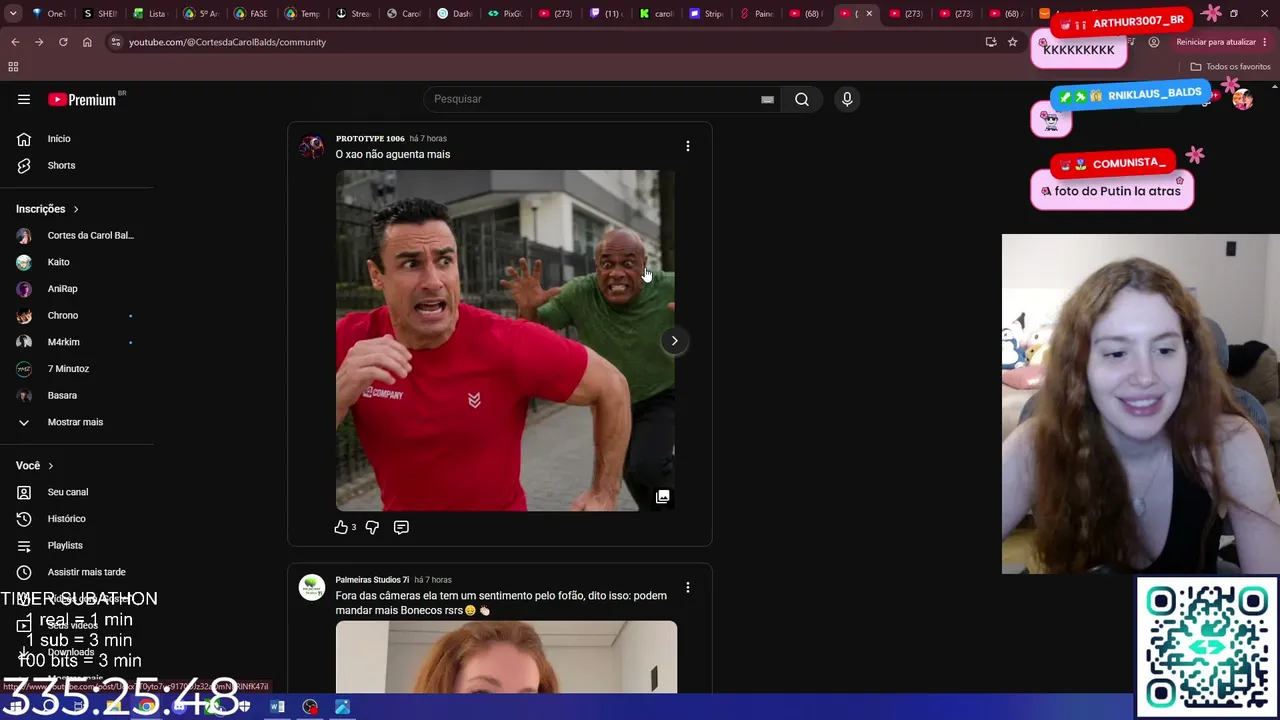The height and width of the screenshot is (720, 1280).
Task: Open options menu for Palmeiras Studios post
Action: [x=688, y=588]
